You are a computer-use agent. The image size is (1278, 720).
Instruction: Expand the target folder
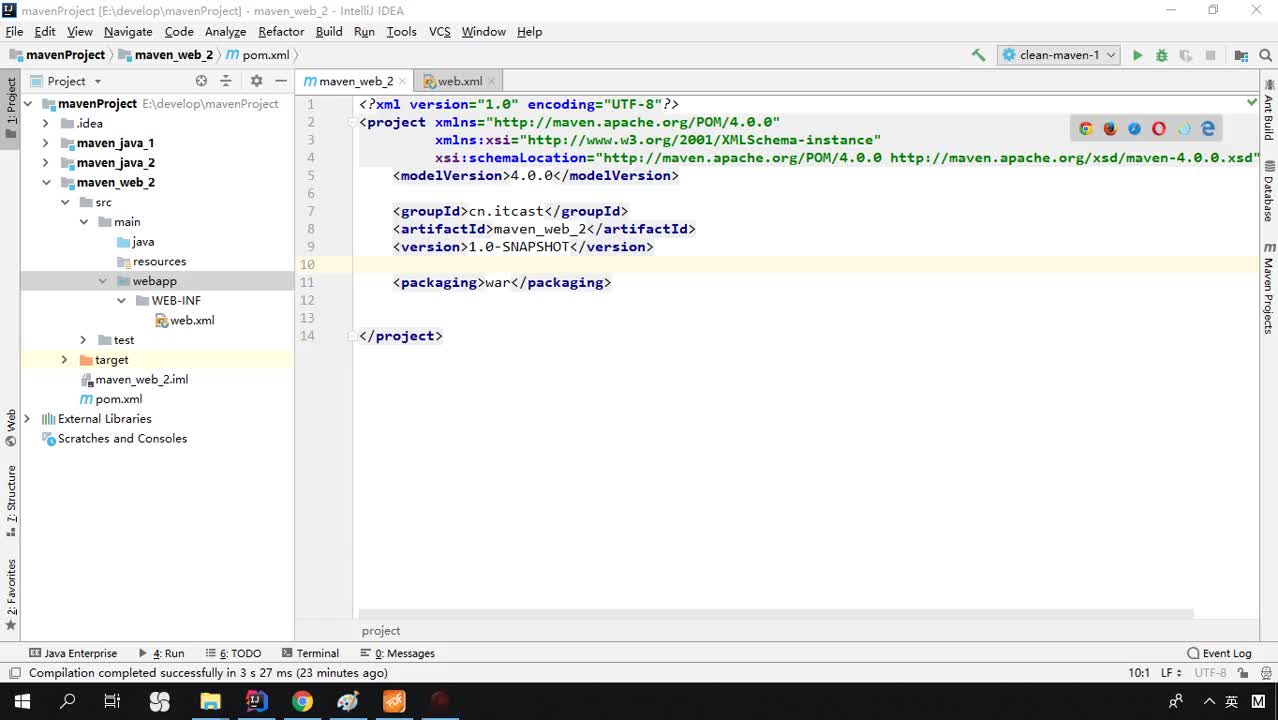pyautogui.click(x=64, y=360)
